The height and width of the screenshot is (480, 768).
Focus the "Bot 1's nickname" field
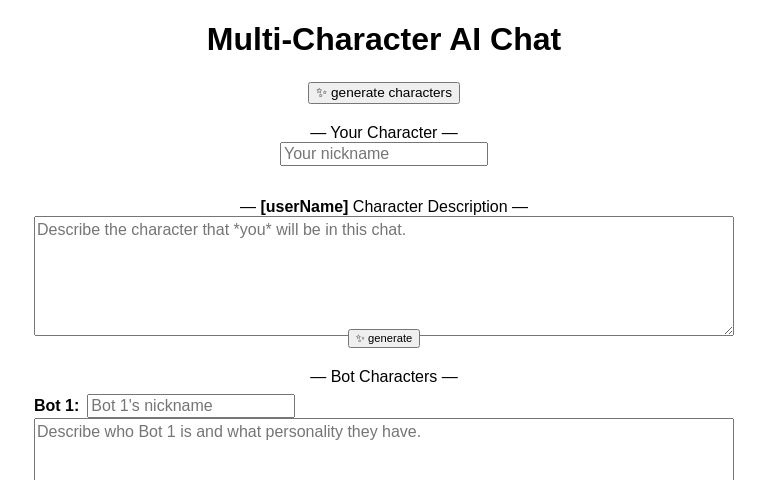click(x=191, y=406)
